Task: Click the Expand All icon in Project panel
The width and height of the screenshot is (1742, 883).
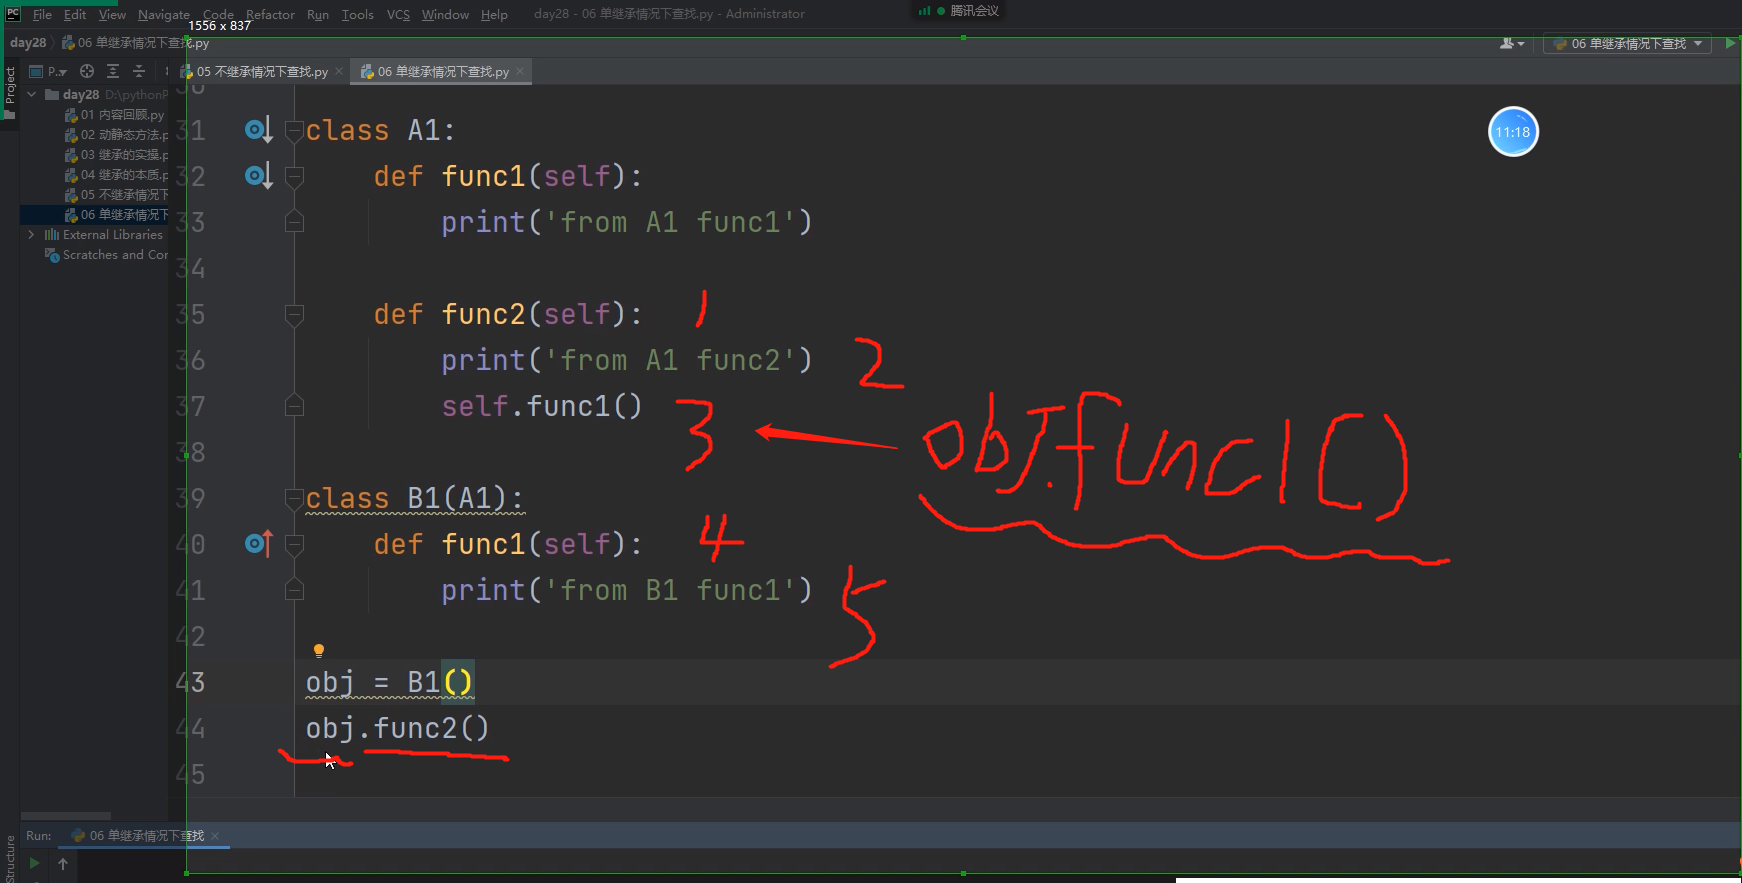Action: tap(113, 71)
